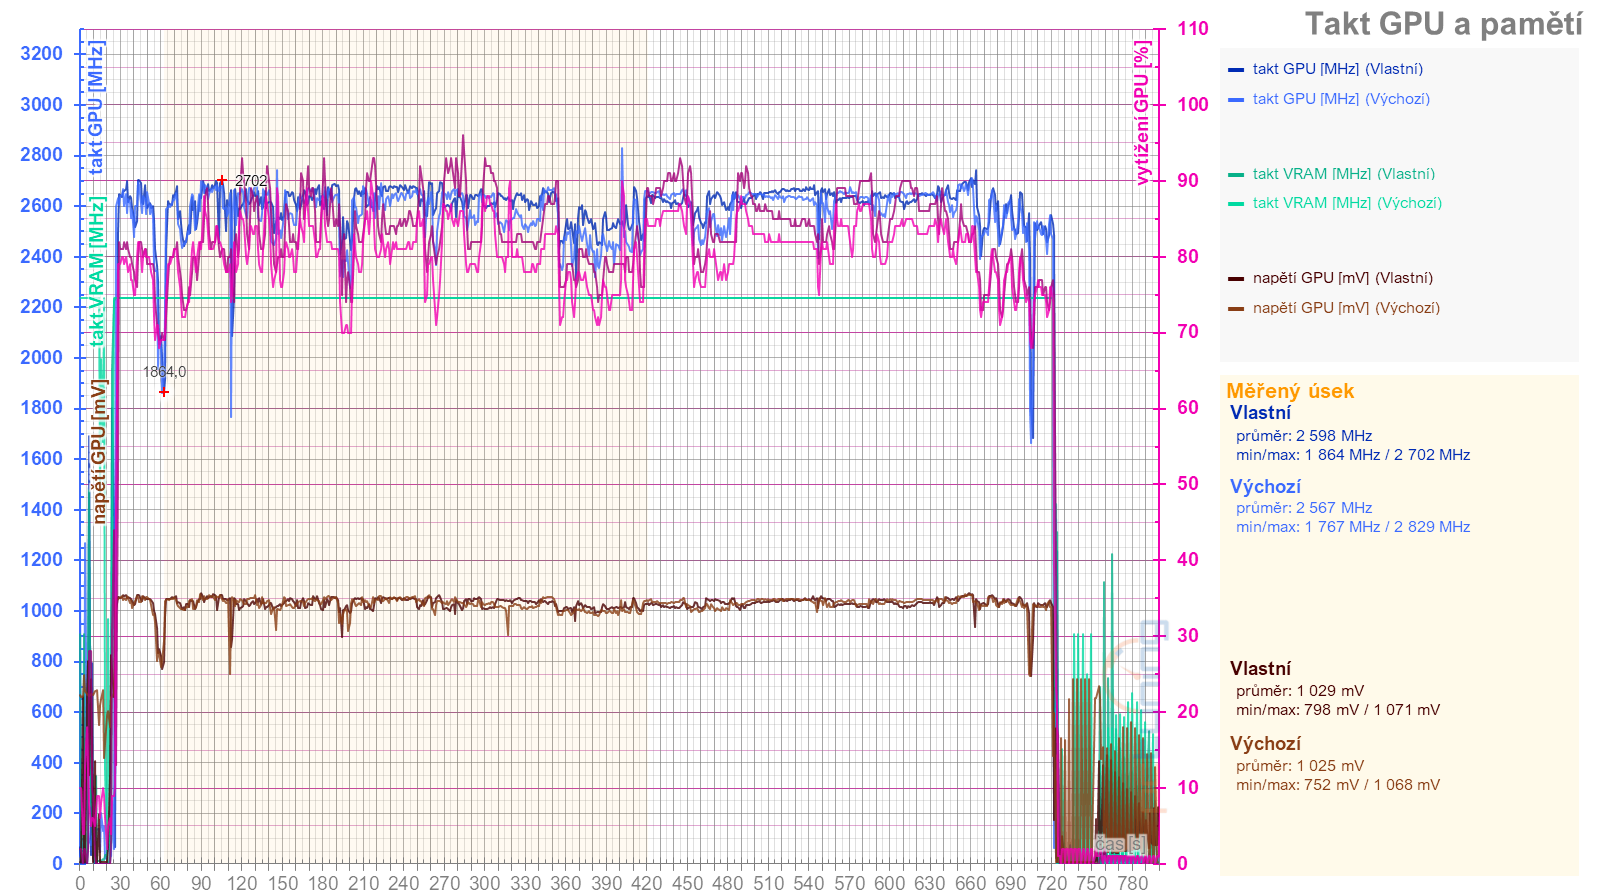
Task: Click the blue 'Výchozí' clock heading
Action: [x=1265, y=487]
